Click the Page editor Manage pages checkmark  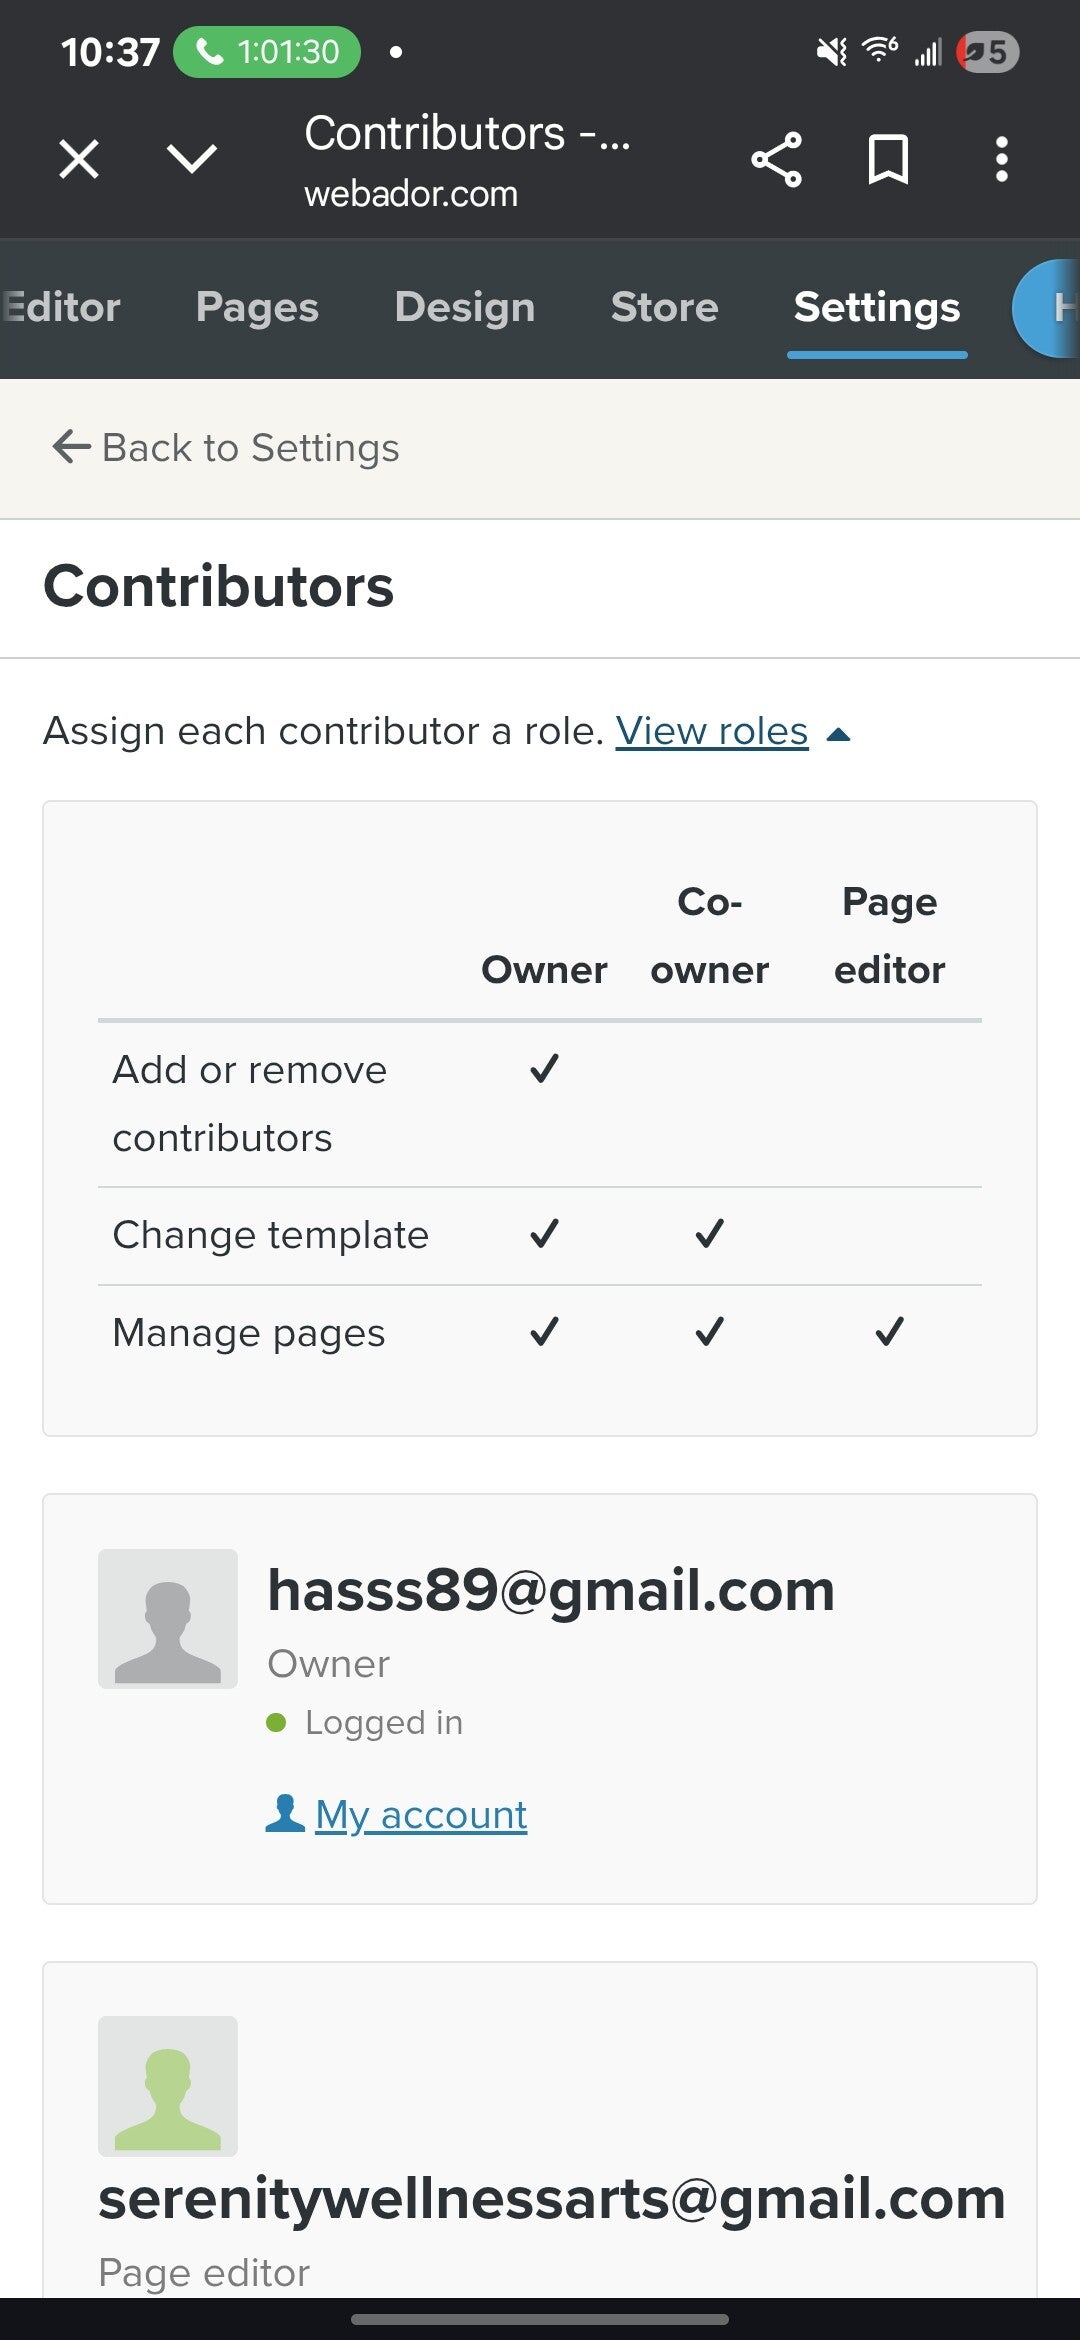pyautogui.click(x=889, y=1332)
